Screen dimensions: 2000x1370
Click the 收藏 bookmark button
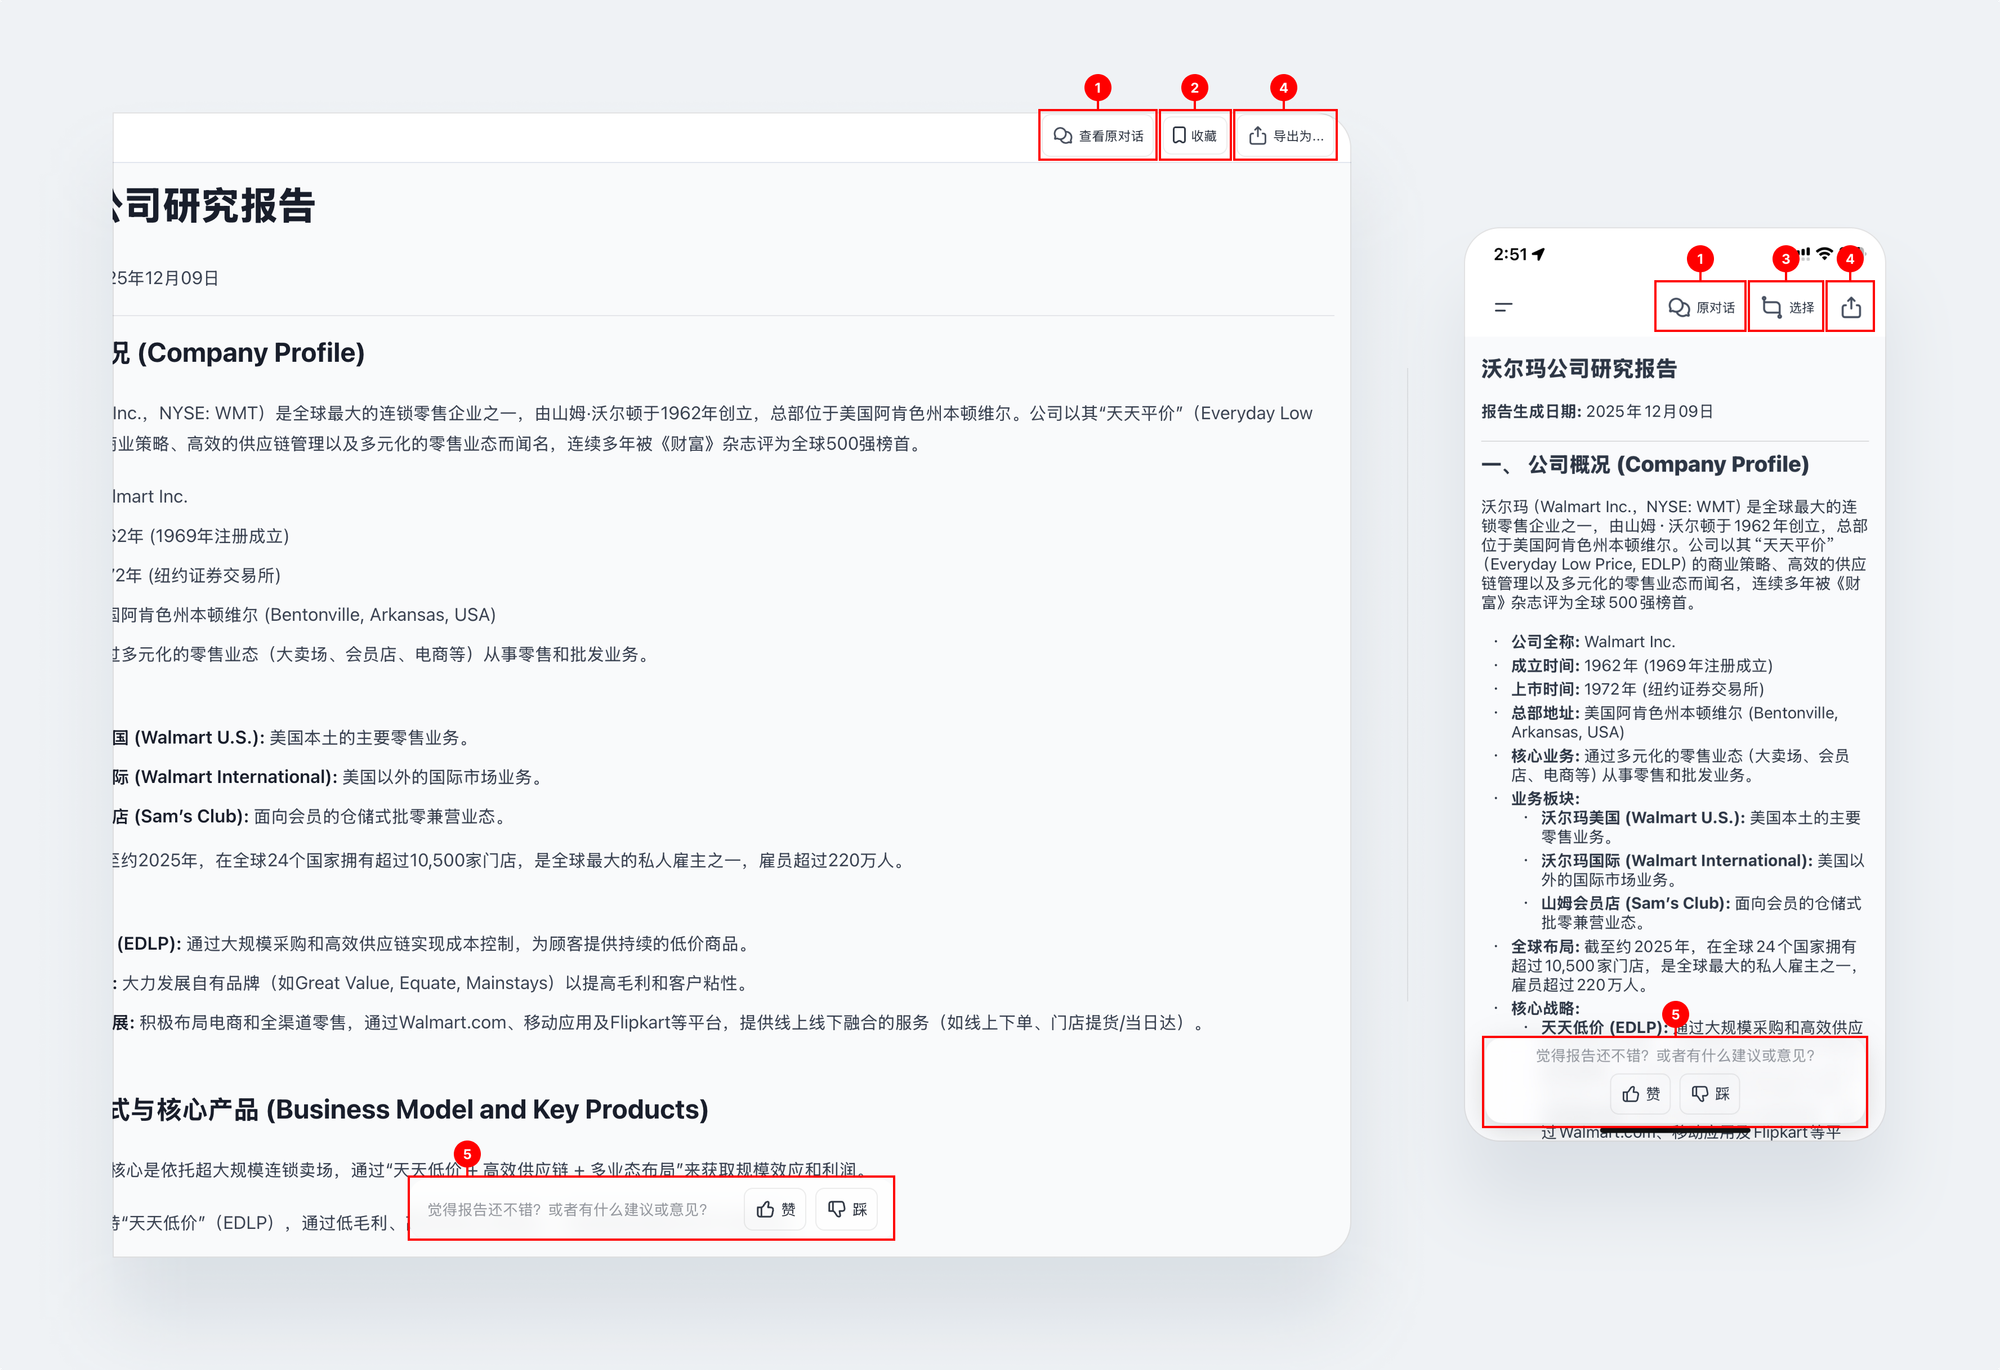pos(1195,136)
